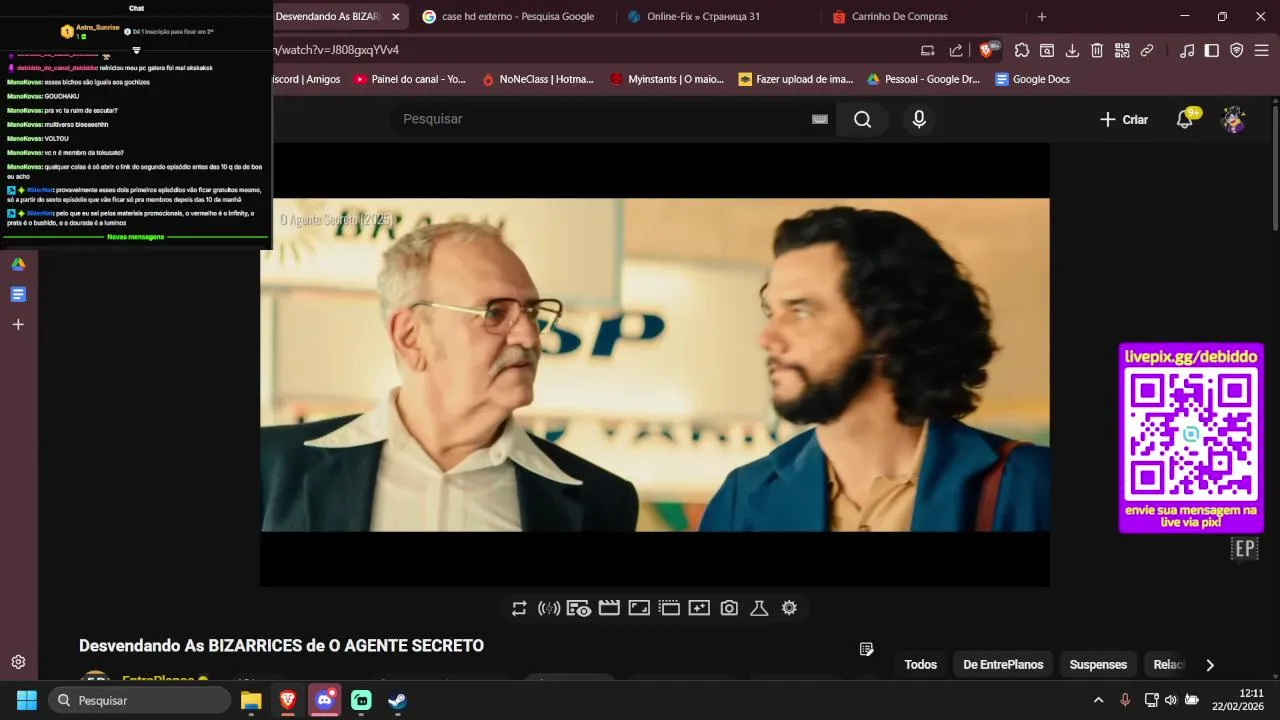Collapse the chat leaderboard arrow
The height and width of the screenshot is (720, 1280).
click(136, 50)
